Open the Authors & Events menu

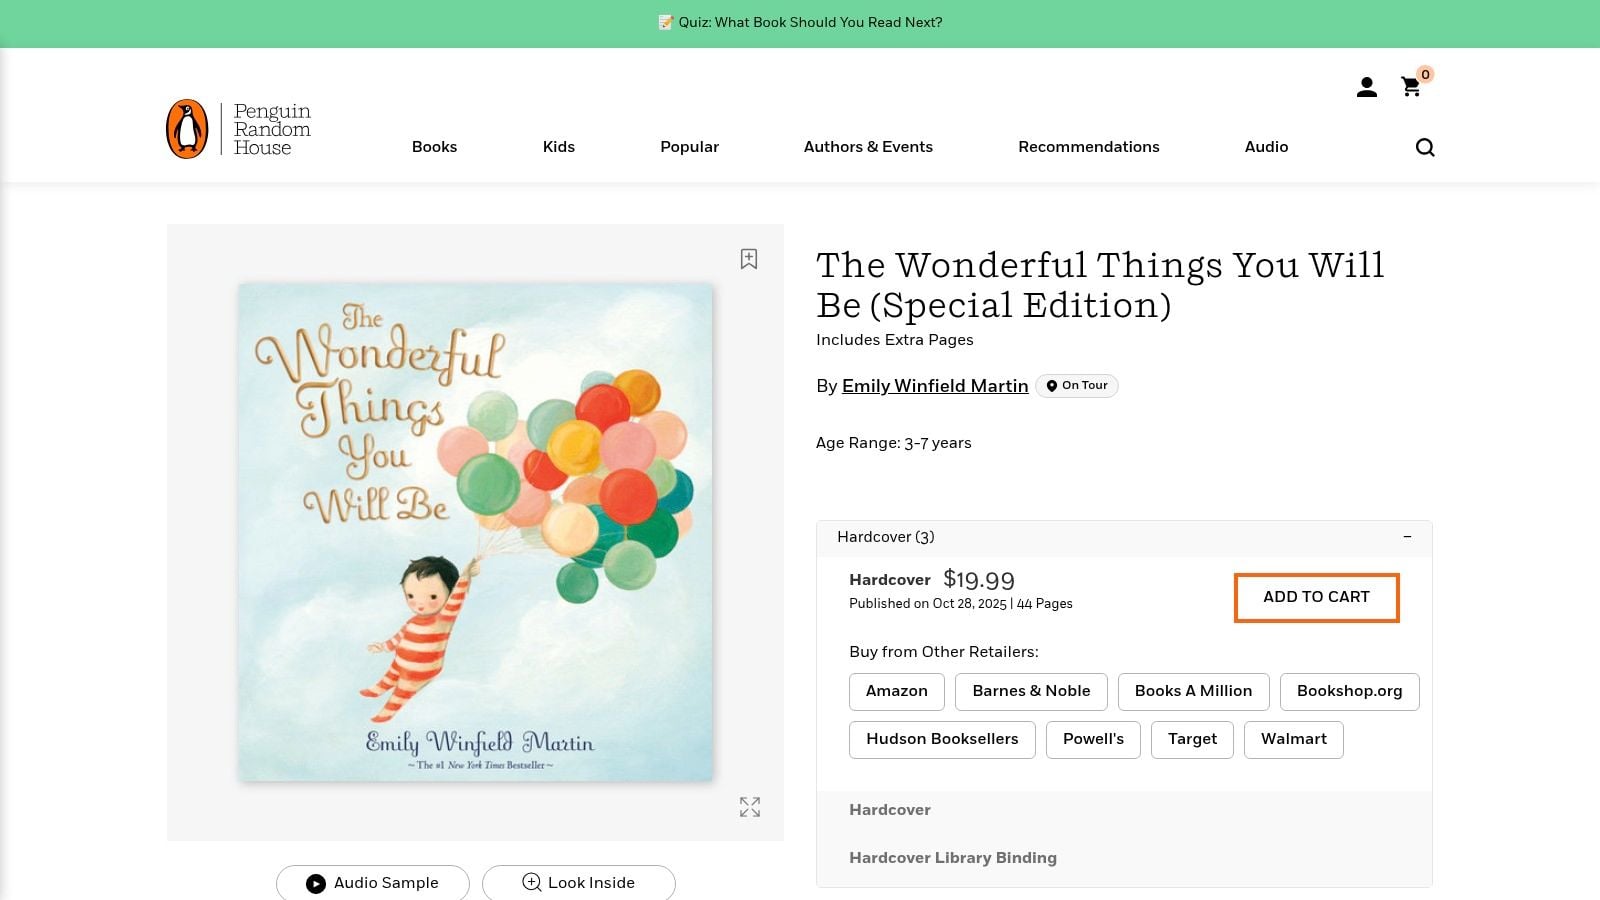click(x=868, y=146)
